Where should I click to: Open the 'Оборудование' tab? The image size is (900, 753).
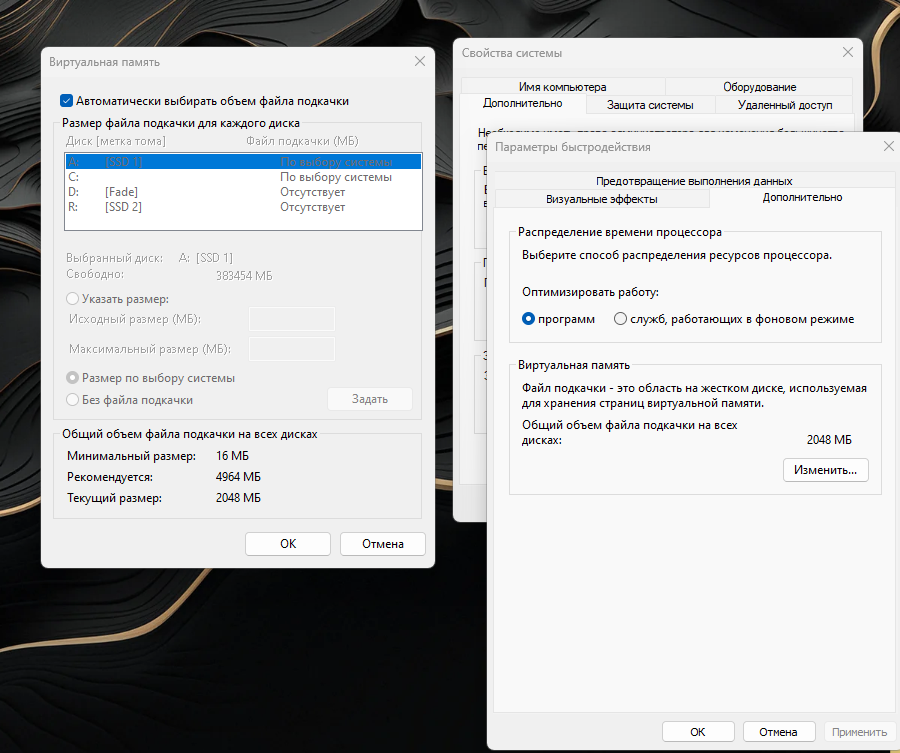pos(759,87)
